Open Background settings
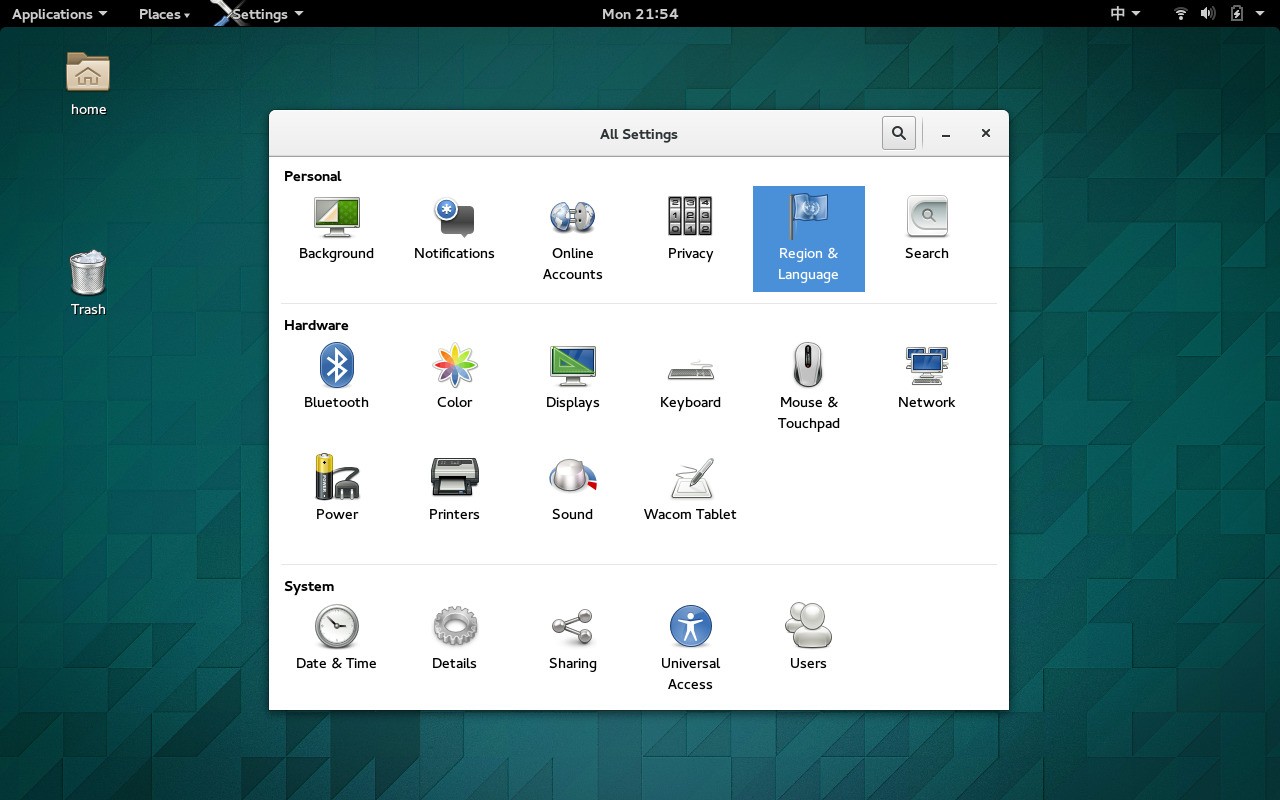The image size is (1280, 800). (337, 228)
